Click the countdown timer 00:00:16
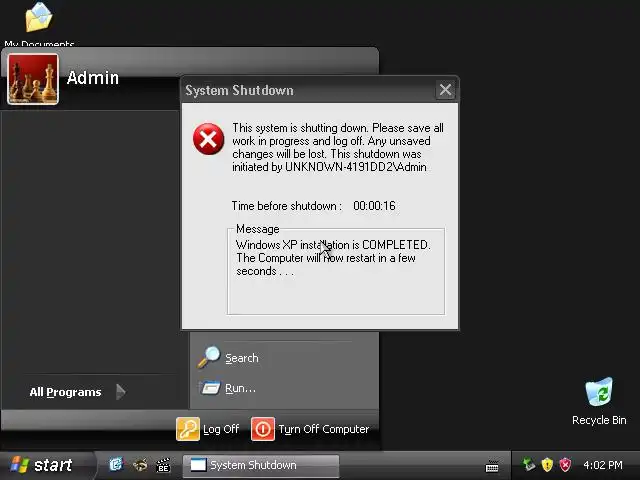 click(x=374, y=205)
